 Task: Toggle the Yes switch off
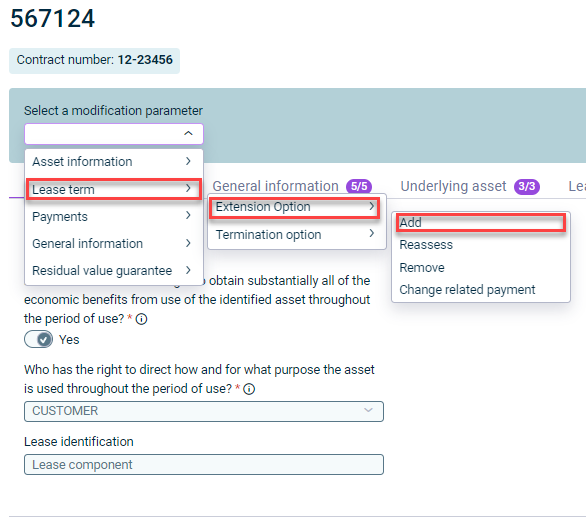coord(38,339)
